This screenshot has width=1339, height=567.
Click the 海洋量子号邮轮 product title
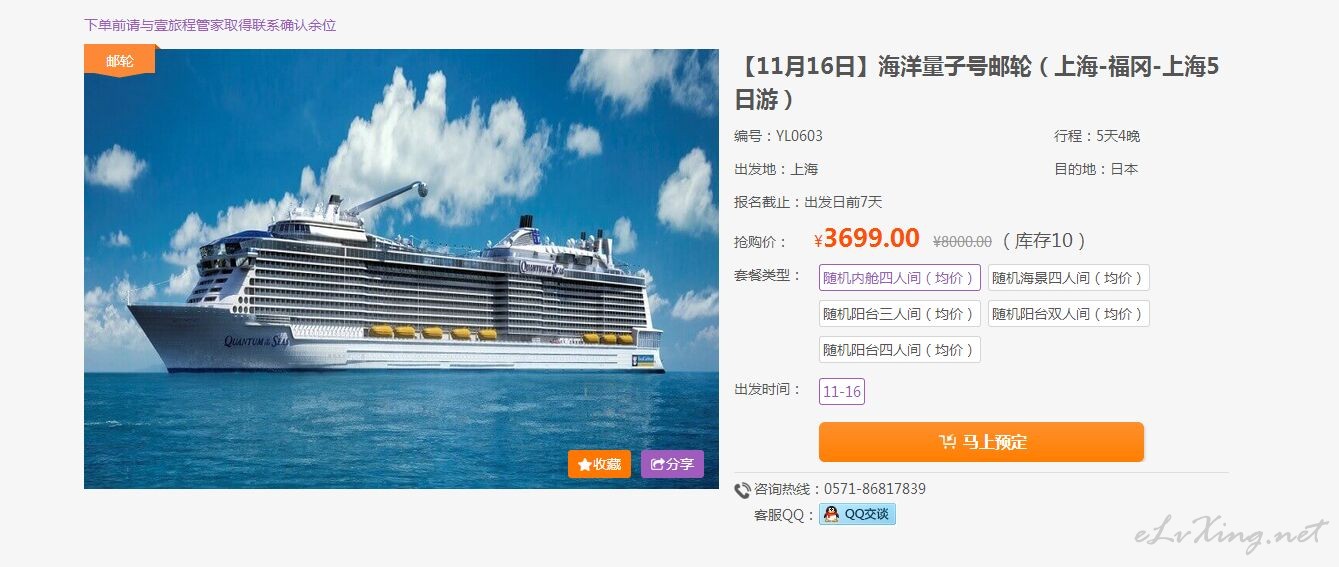[977, 83]
